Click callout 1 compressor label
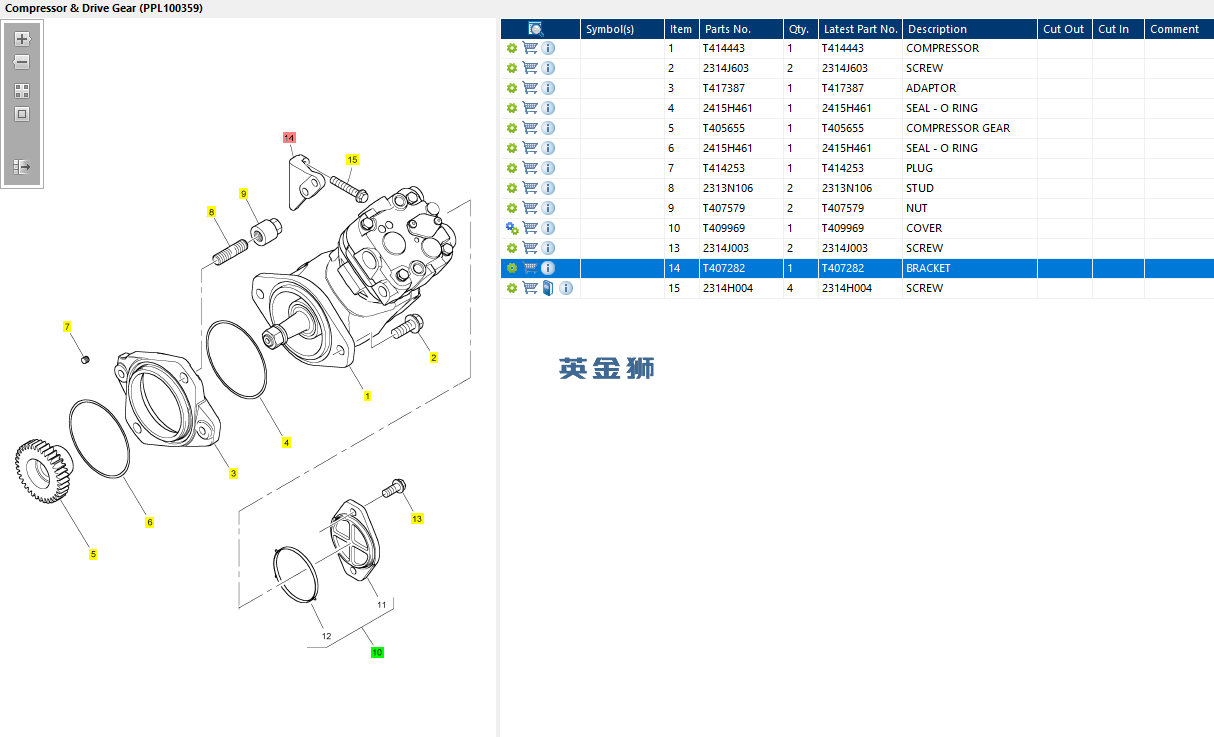The height and width of the screenshot is (737, 1214). (x=367, y=396)
